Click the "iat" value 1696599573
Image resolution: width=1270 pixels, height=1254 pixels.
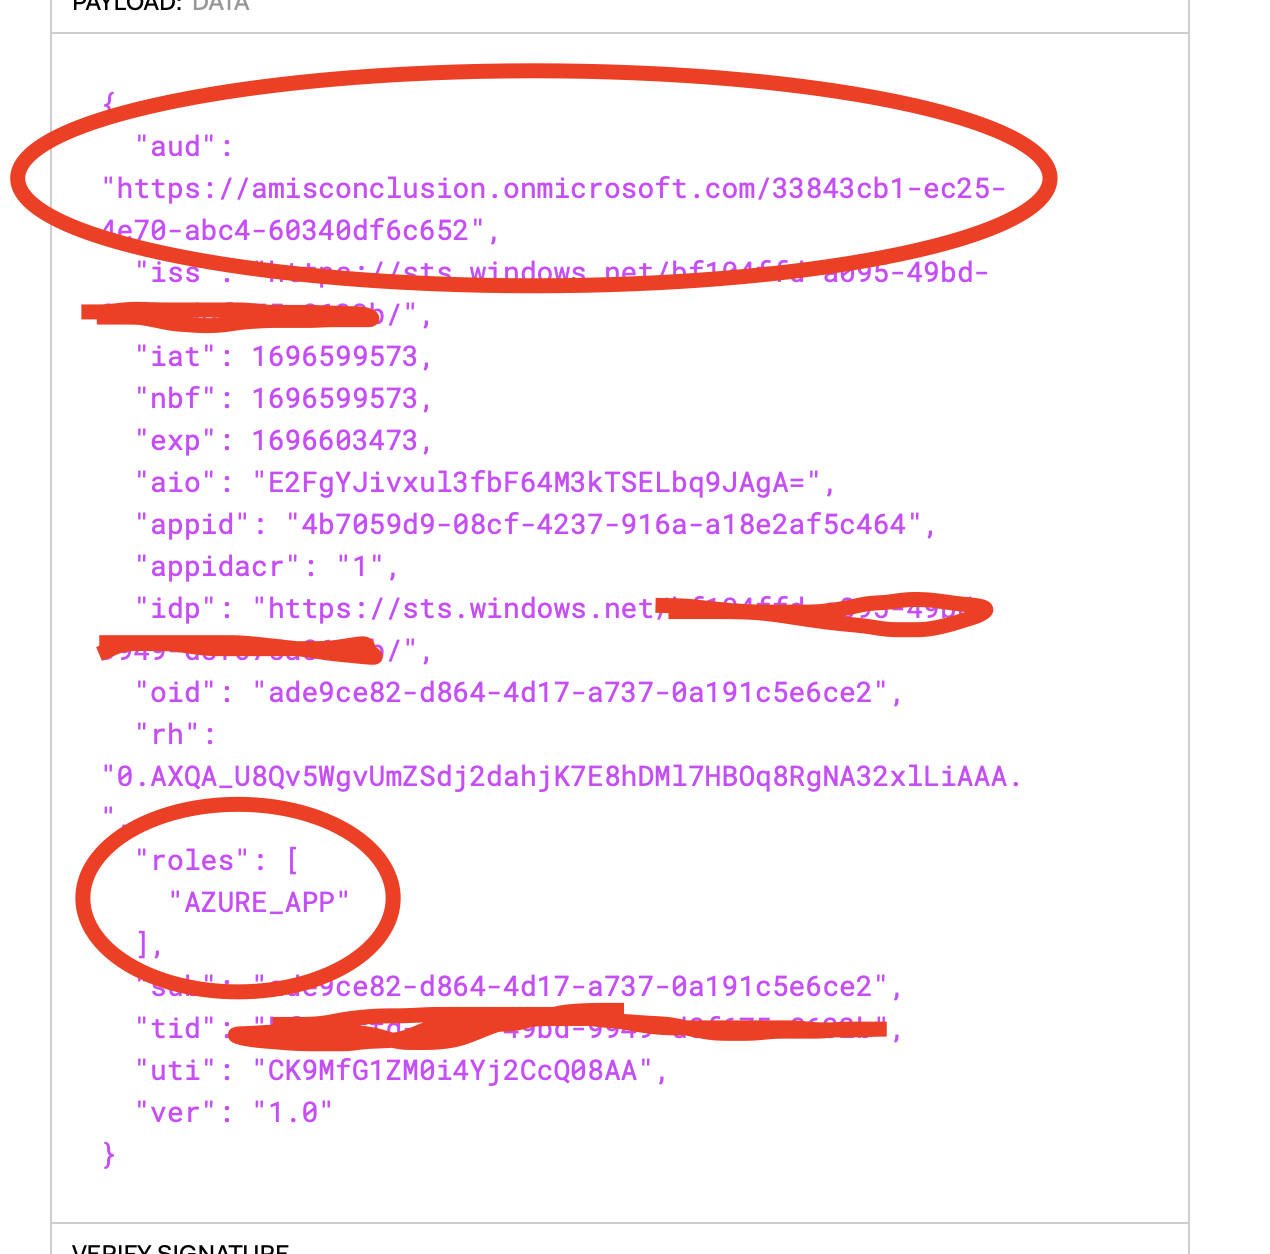click(334, 357)
